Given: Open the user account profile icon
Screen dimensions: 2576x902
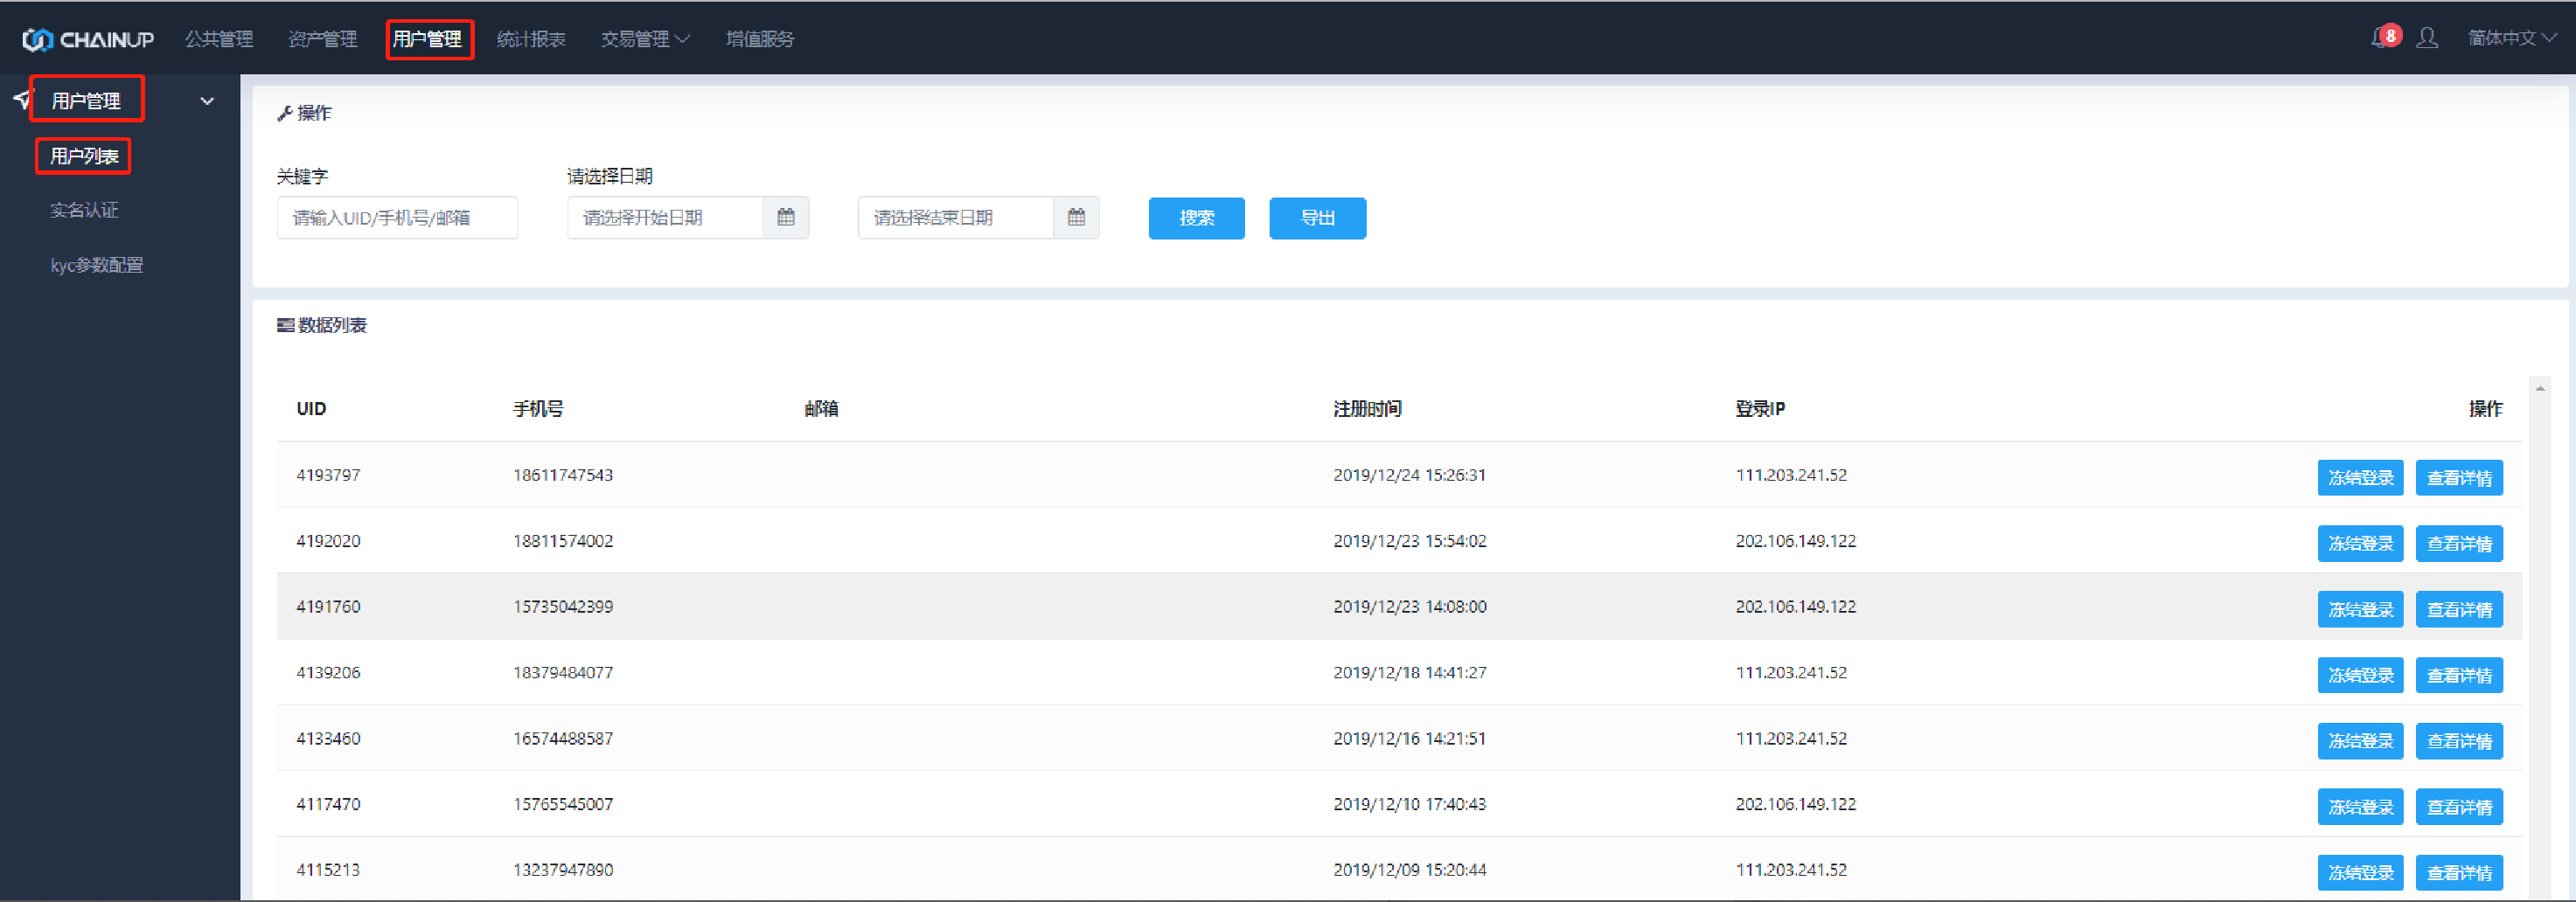Looking at the screenshot, I should tap(2427, 38).
